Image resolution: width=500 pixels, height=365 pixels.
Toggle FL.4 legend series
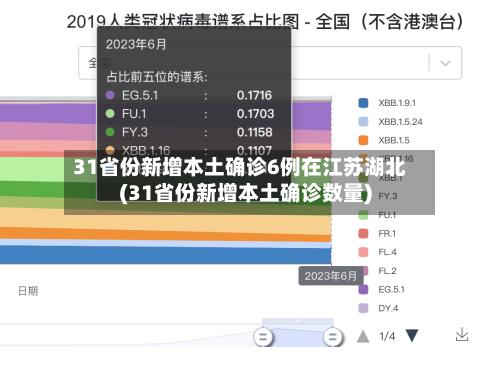[377, 252]
